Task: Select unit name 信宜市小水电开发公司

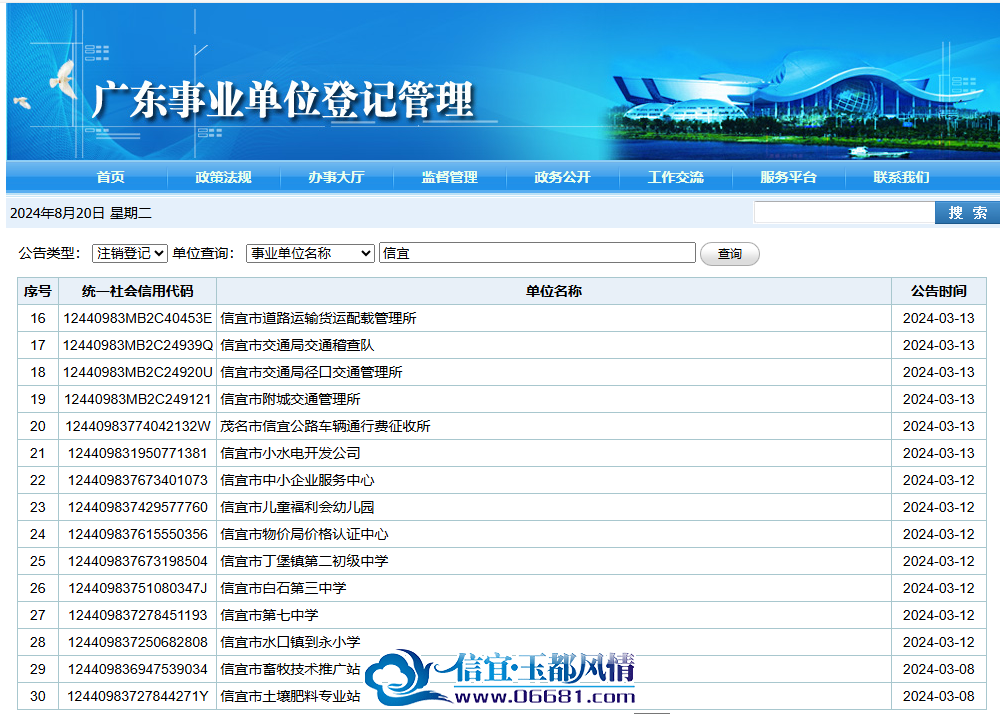Action: point(290,453)
